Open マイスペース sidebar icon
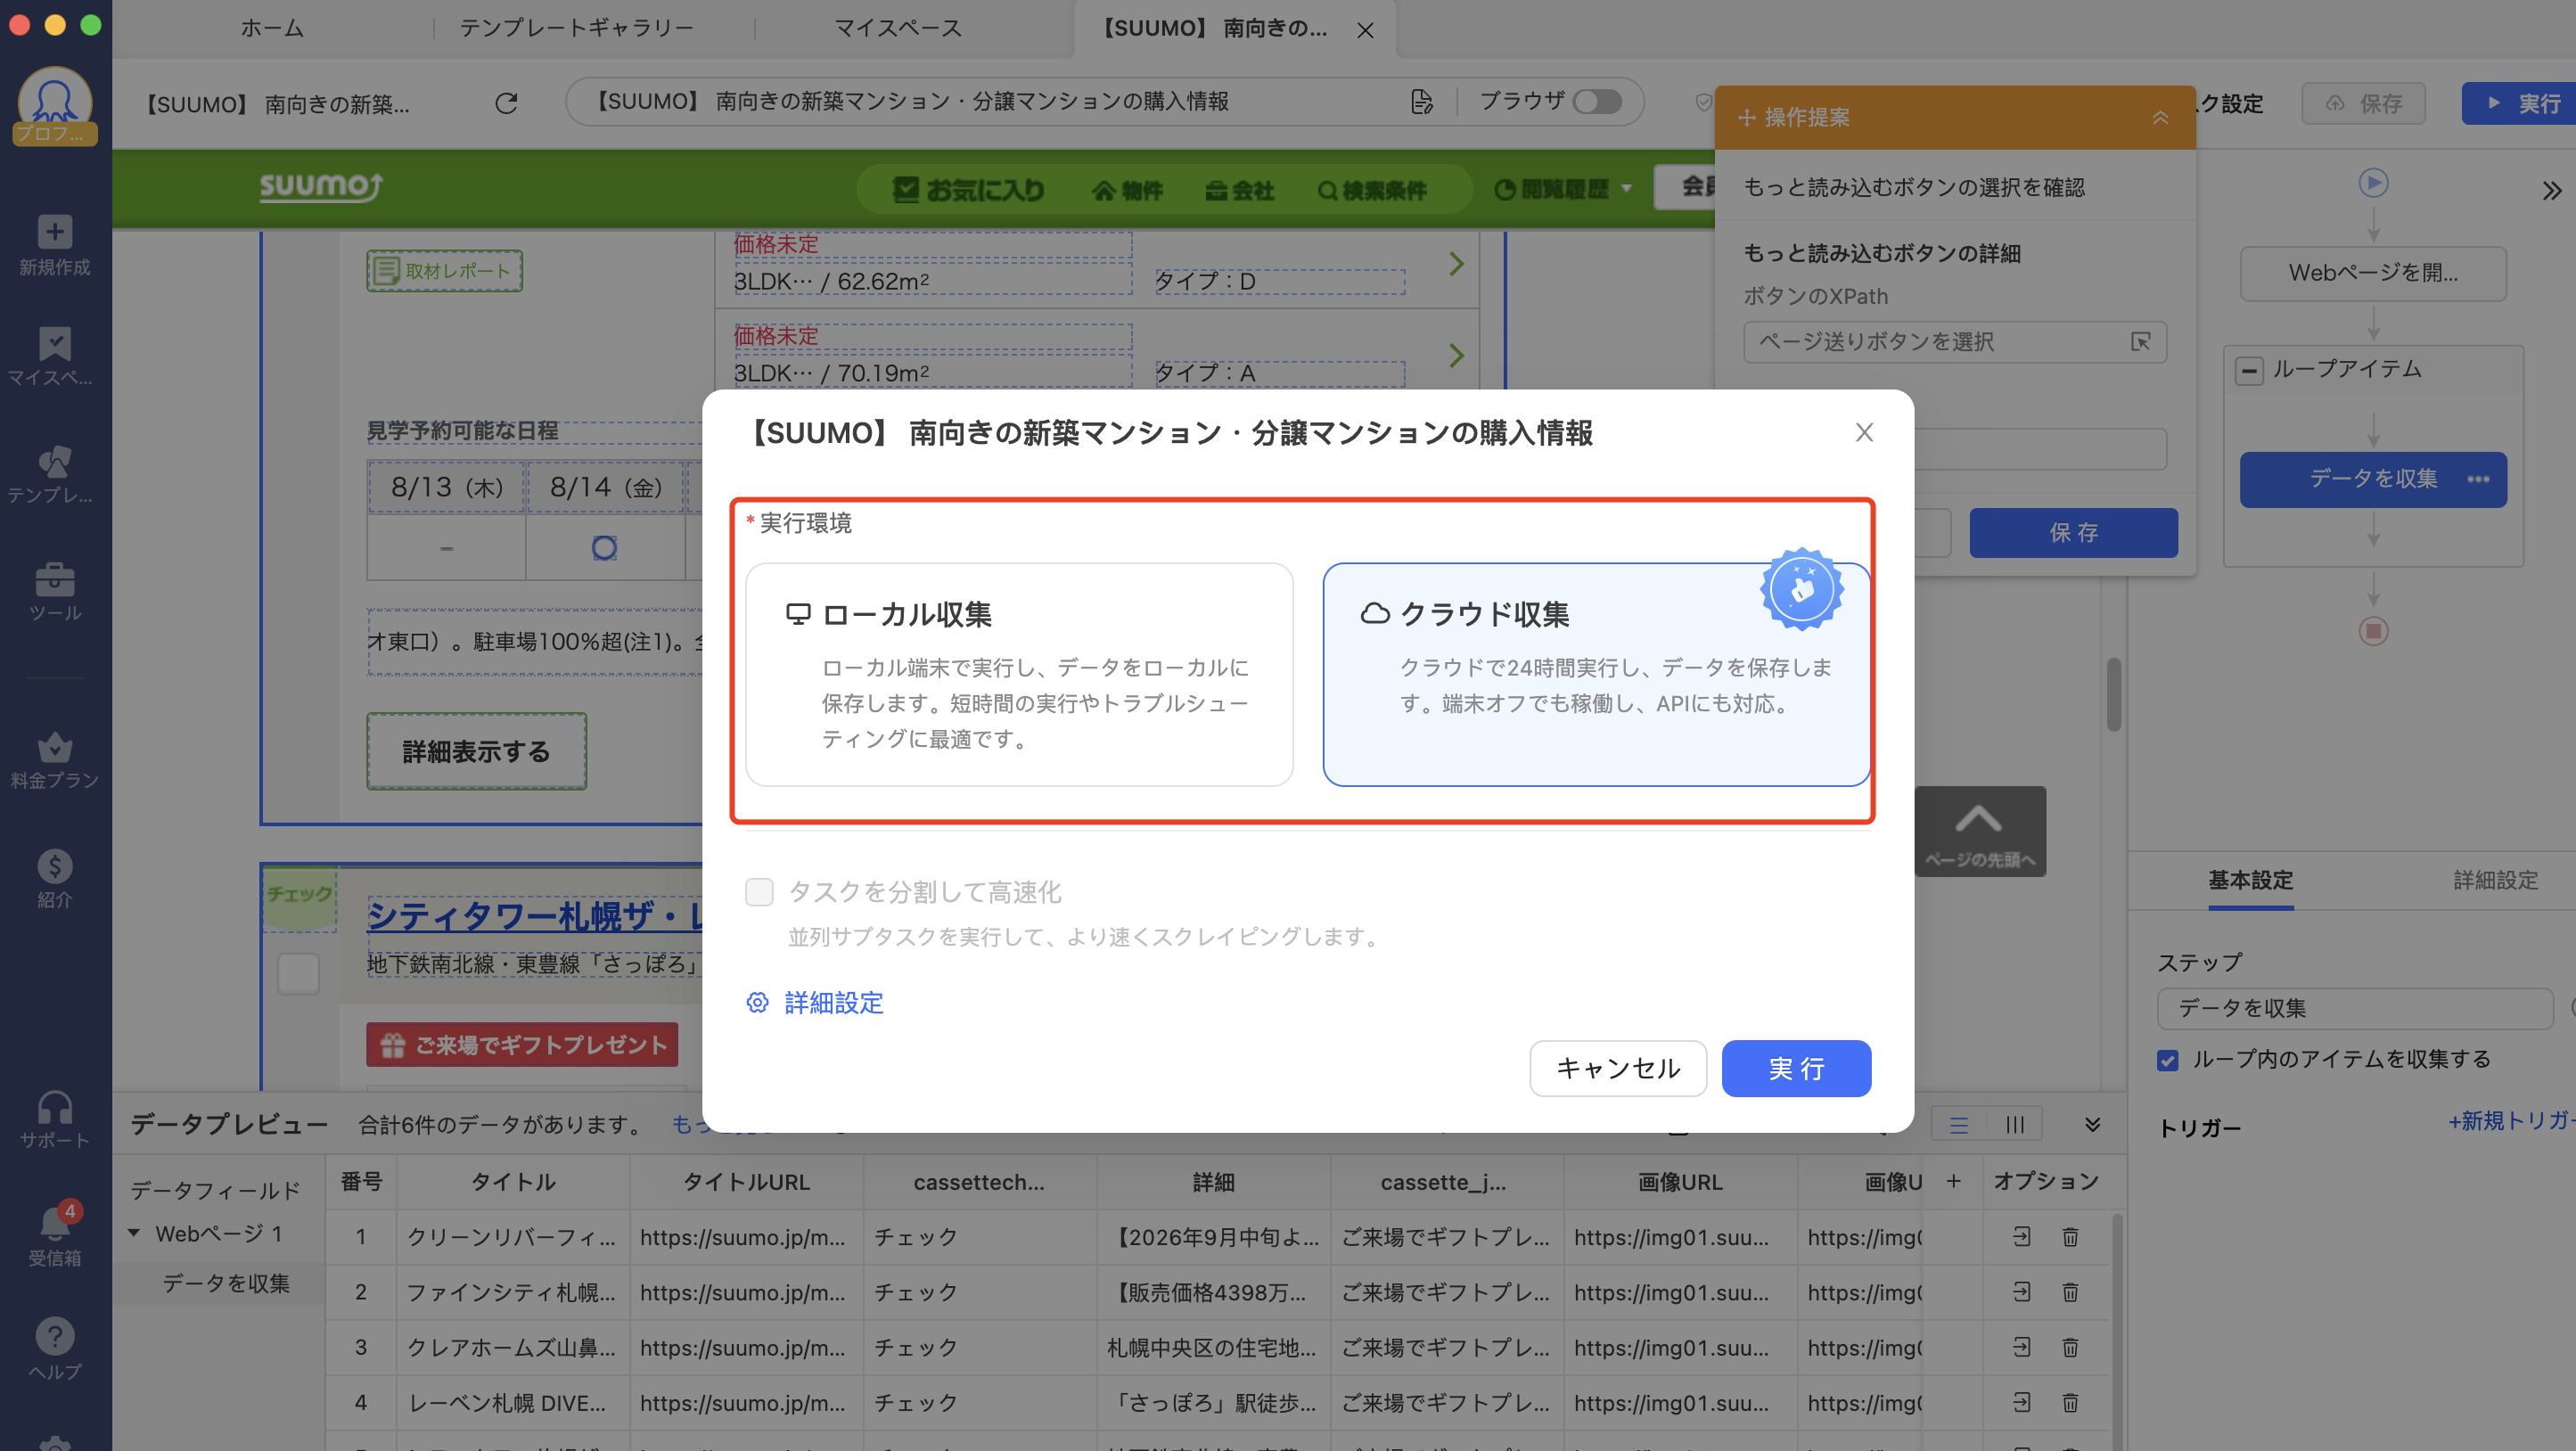This screenshot has height=1451, width=2576. (x=55, y=344)
